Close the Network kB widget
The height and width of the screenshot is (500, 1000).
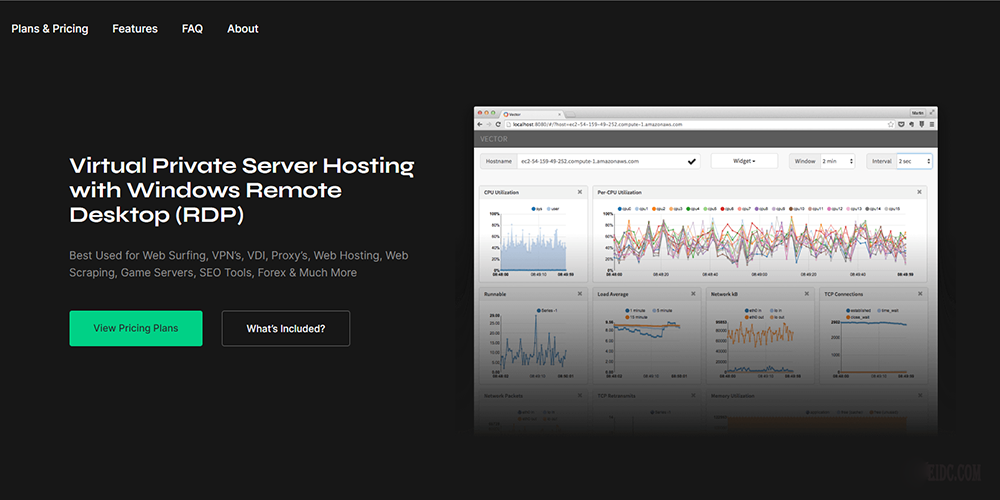(806, 294)
